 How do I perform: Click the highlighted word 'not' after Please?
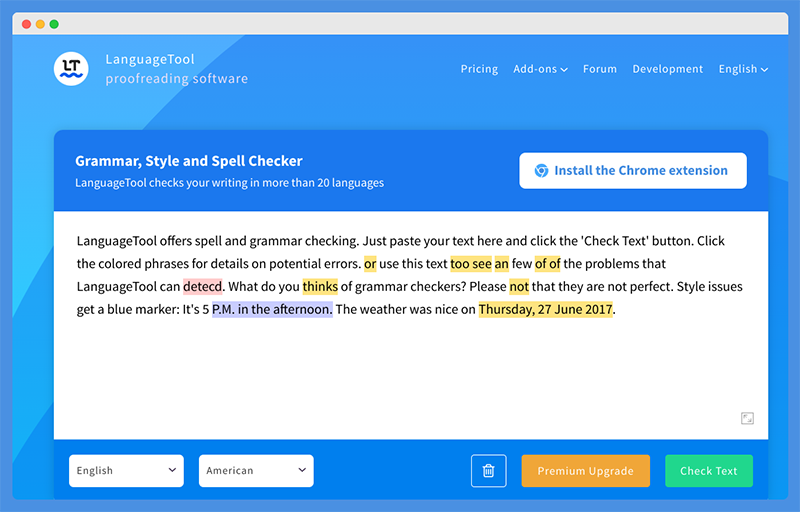pyautogui.click(x=519, y=287)
